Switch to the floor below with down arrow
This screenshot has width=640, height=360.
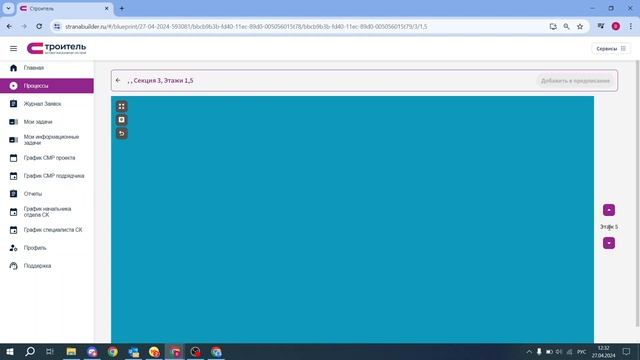coord(609,243)
